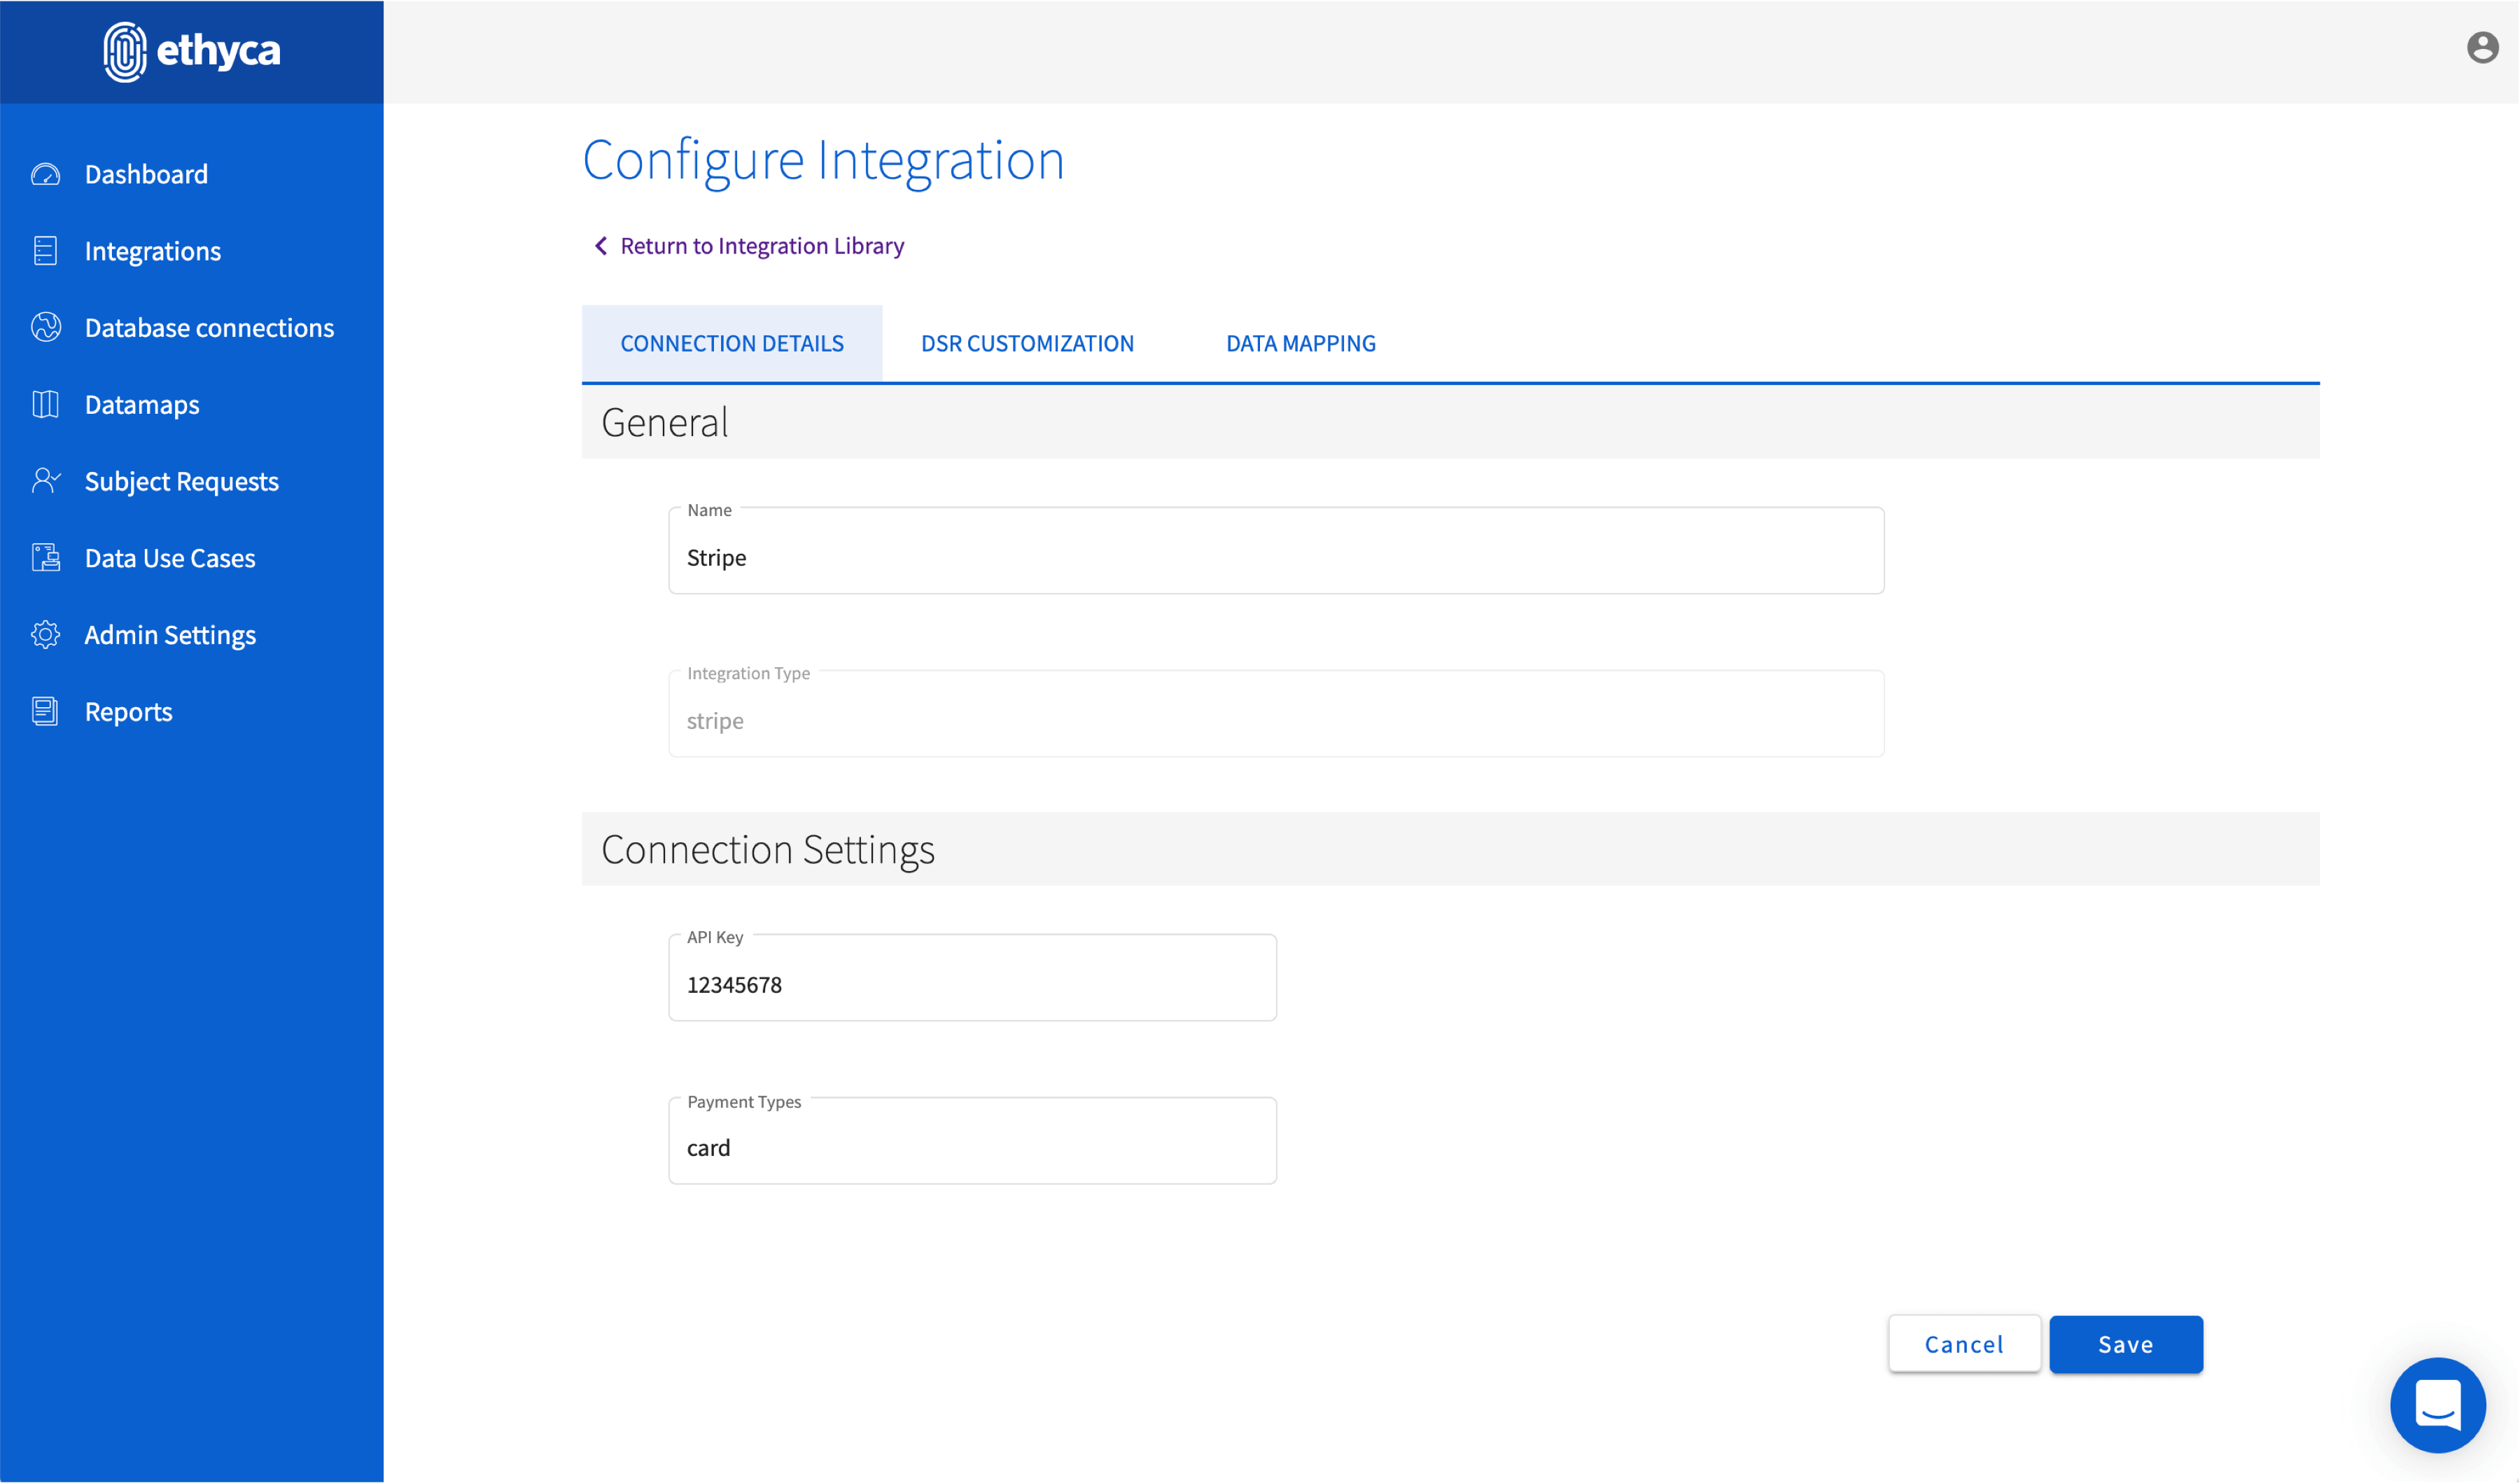Select the Connection Details tab

(x=732, y=343)
